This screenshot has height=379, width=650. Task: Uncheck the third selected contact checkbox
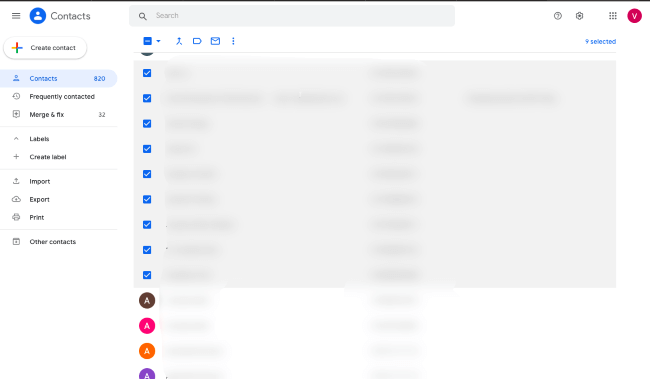(147, 124)
